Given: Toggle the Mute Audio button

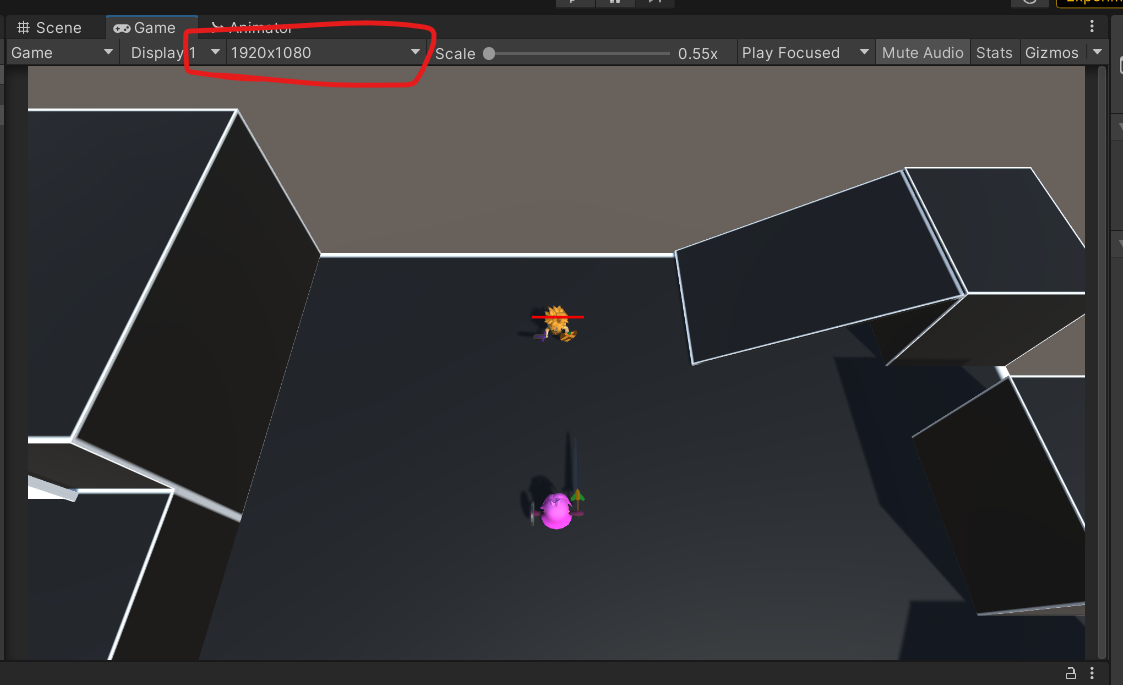Looking at the screenshot, I should [x=922, y=53].
